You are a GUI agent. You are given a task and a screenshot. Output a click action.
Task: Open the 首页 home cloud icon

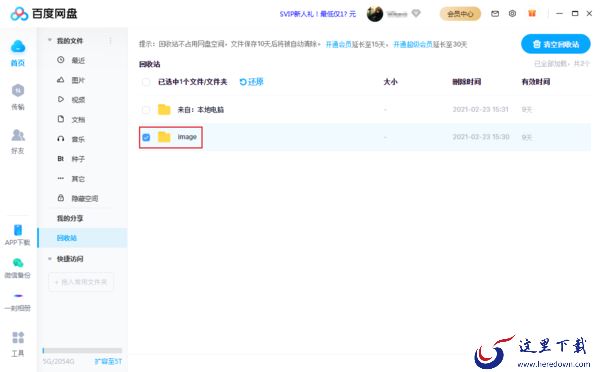pyautogui.click(x=18, y=47)
